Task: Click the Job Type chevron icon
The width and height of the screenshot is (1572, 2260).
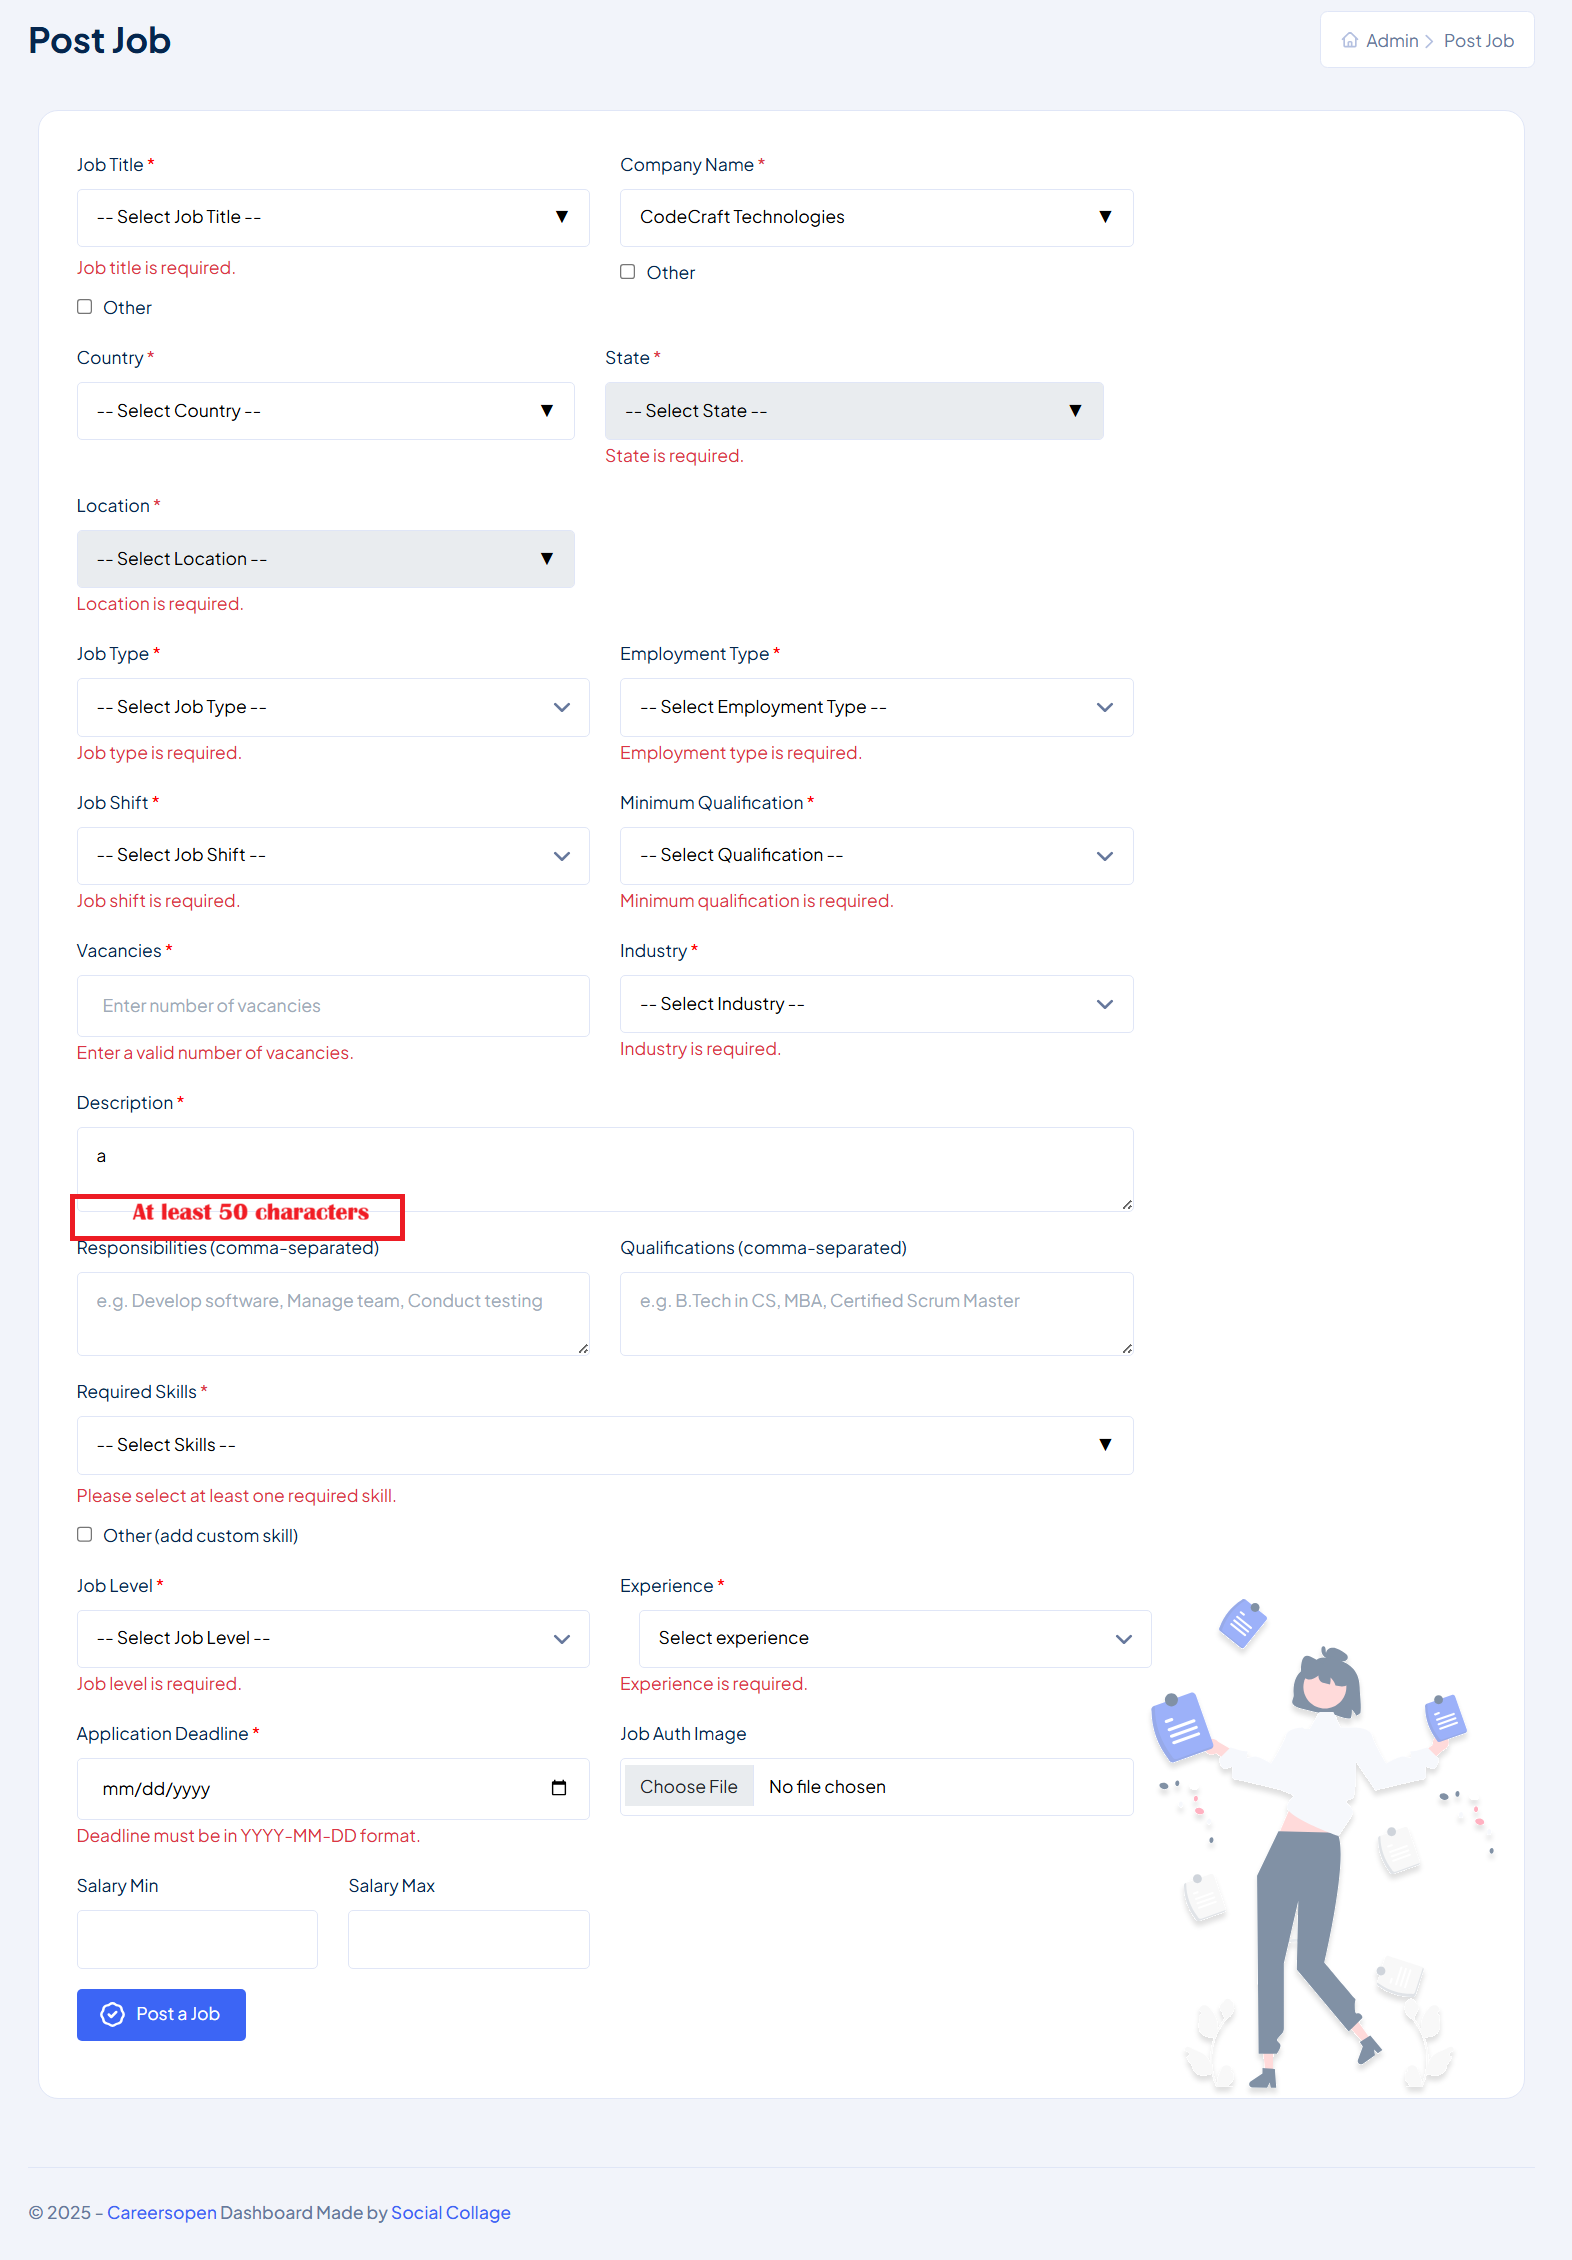Action: tap(562, 707)
